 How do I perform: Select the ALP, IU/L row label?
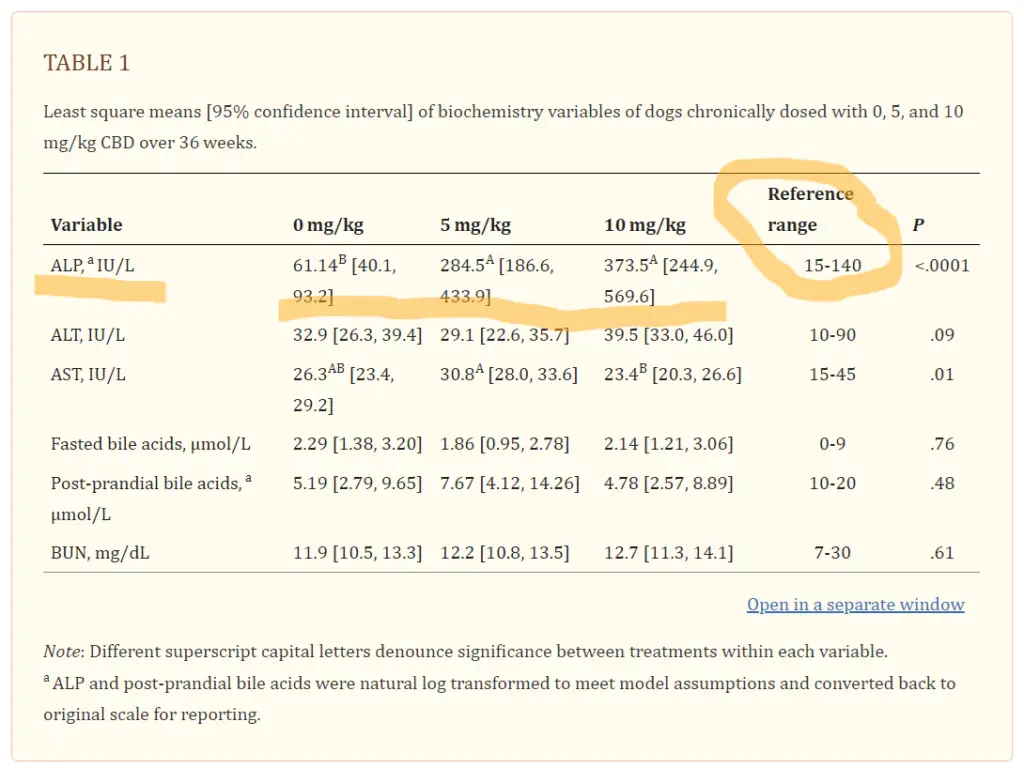point(94,266)
